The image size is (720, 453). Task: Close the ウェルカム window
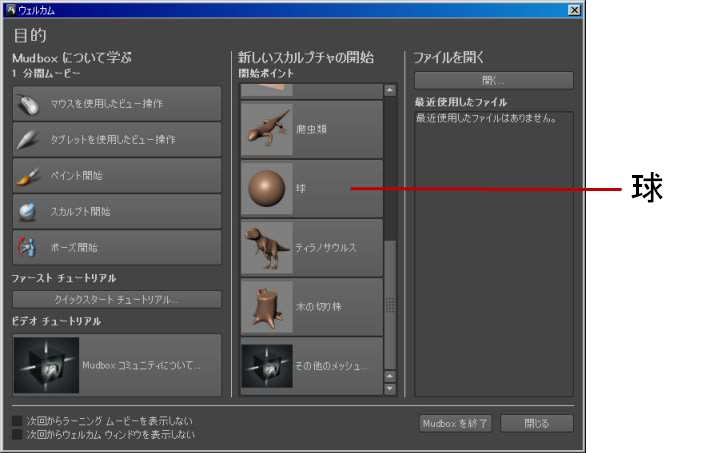(x=574, y=10)
